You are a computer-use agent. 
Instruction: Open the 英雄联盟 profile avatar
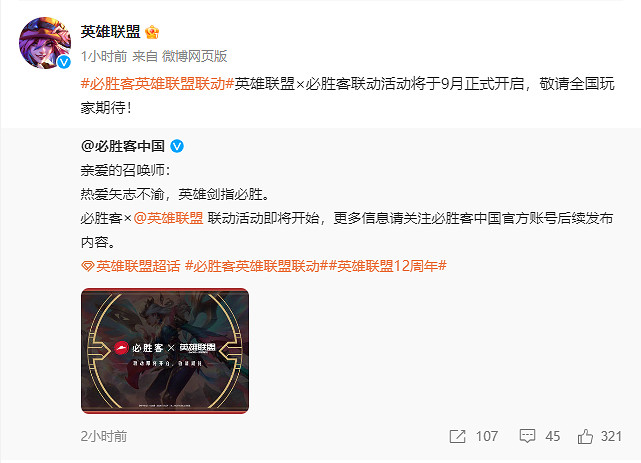(x=45, y=42)
